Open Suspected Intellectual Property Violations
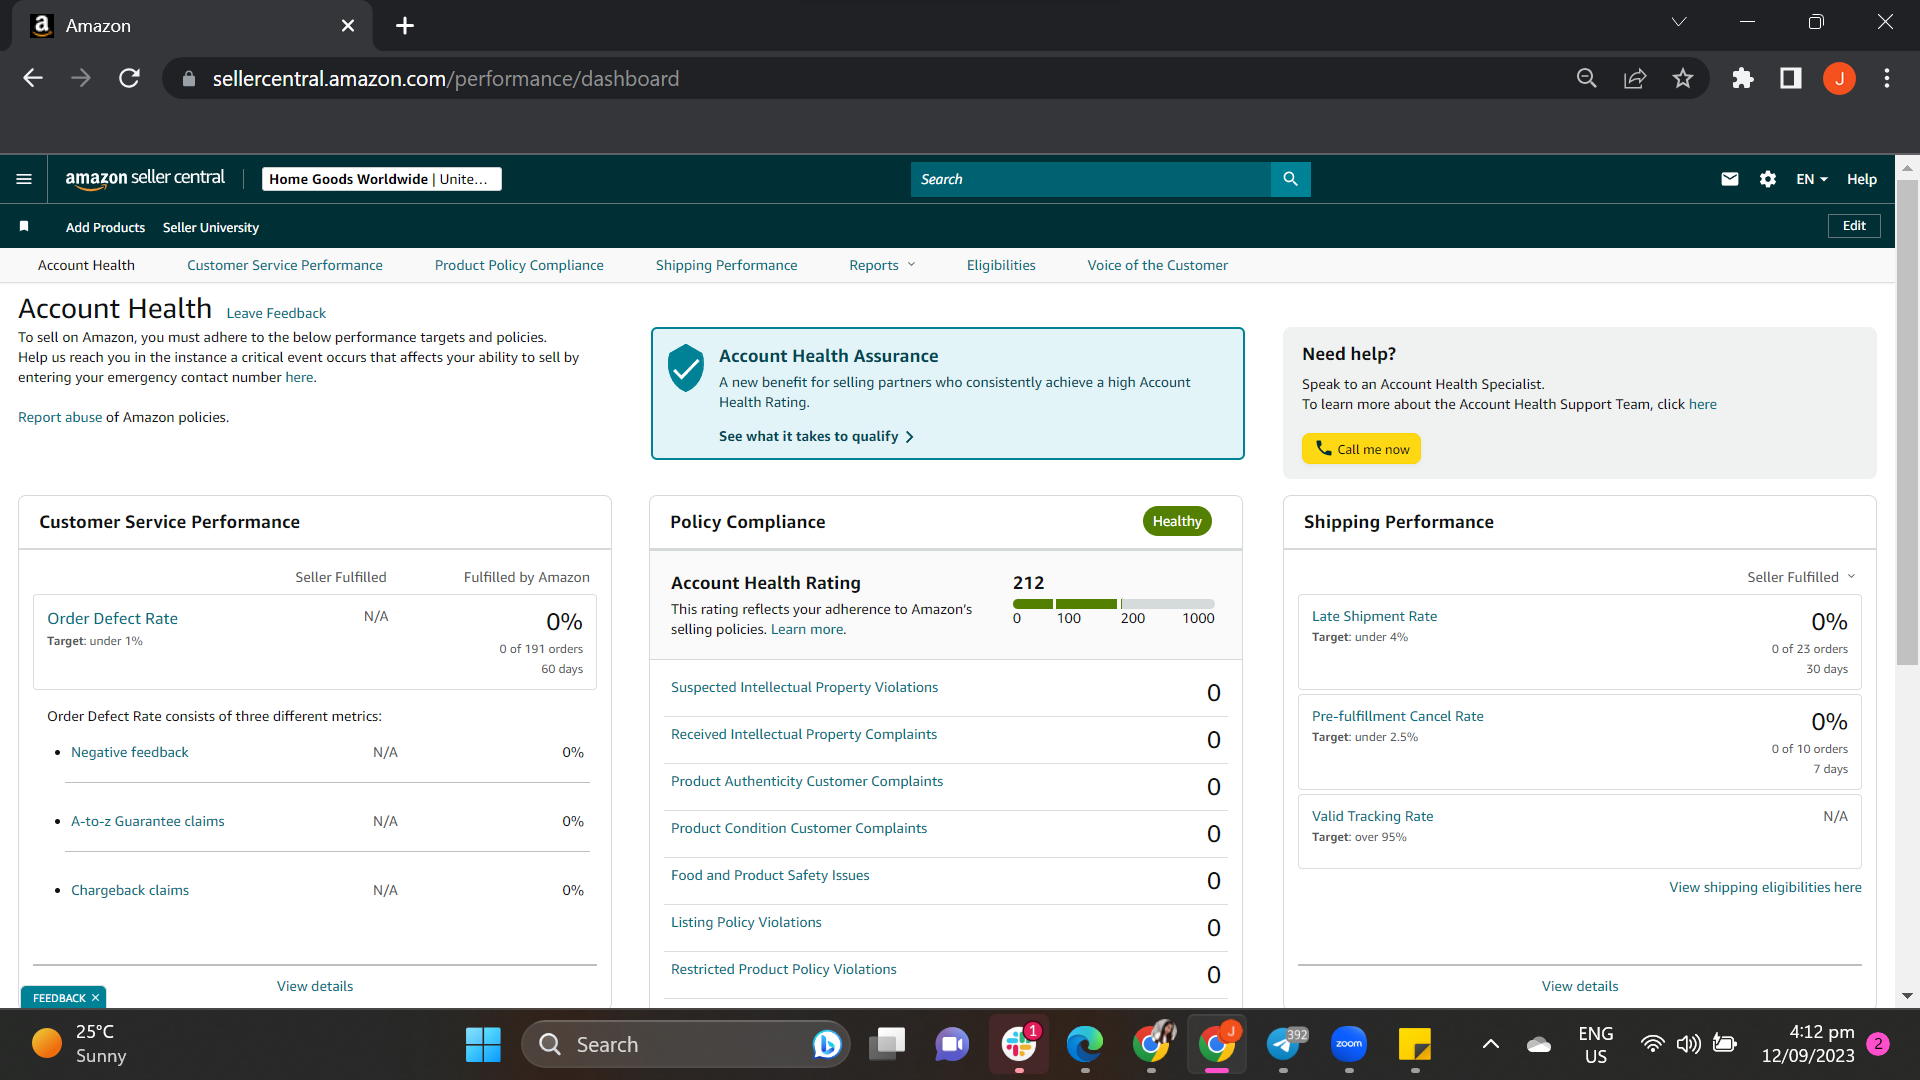This screenshot has height=1080, width=1920. (x=805, y=687)
